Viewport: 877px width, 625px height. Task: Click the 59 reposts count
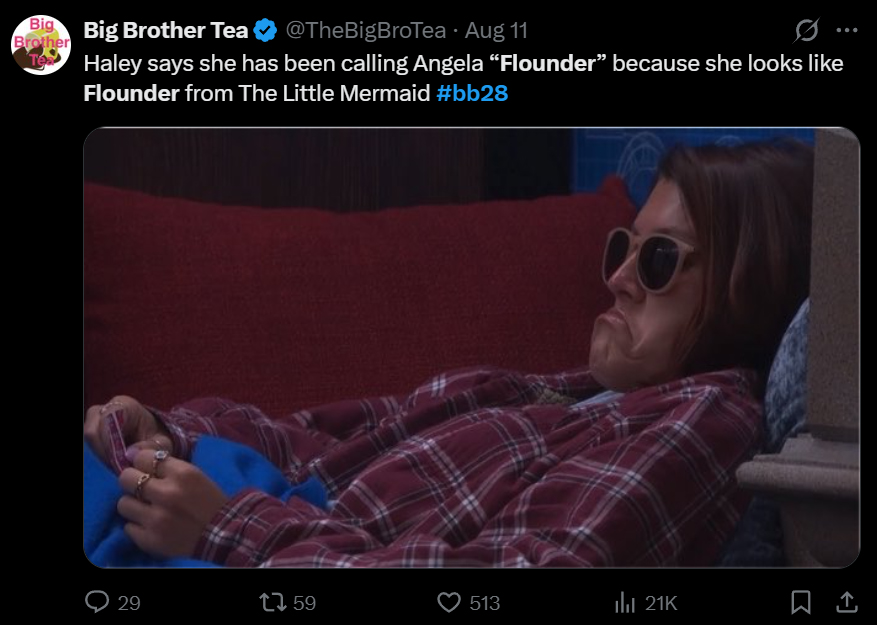305,603
